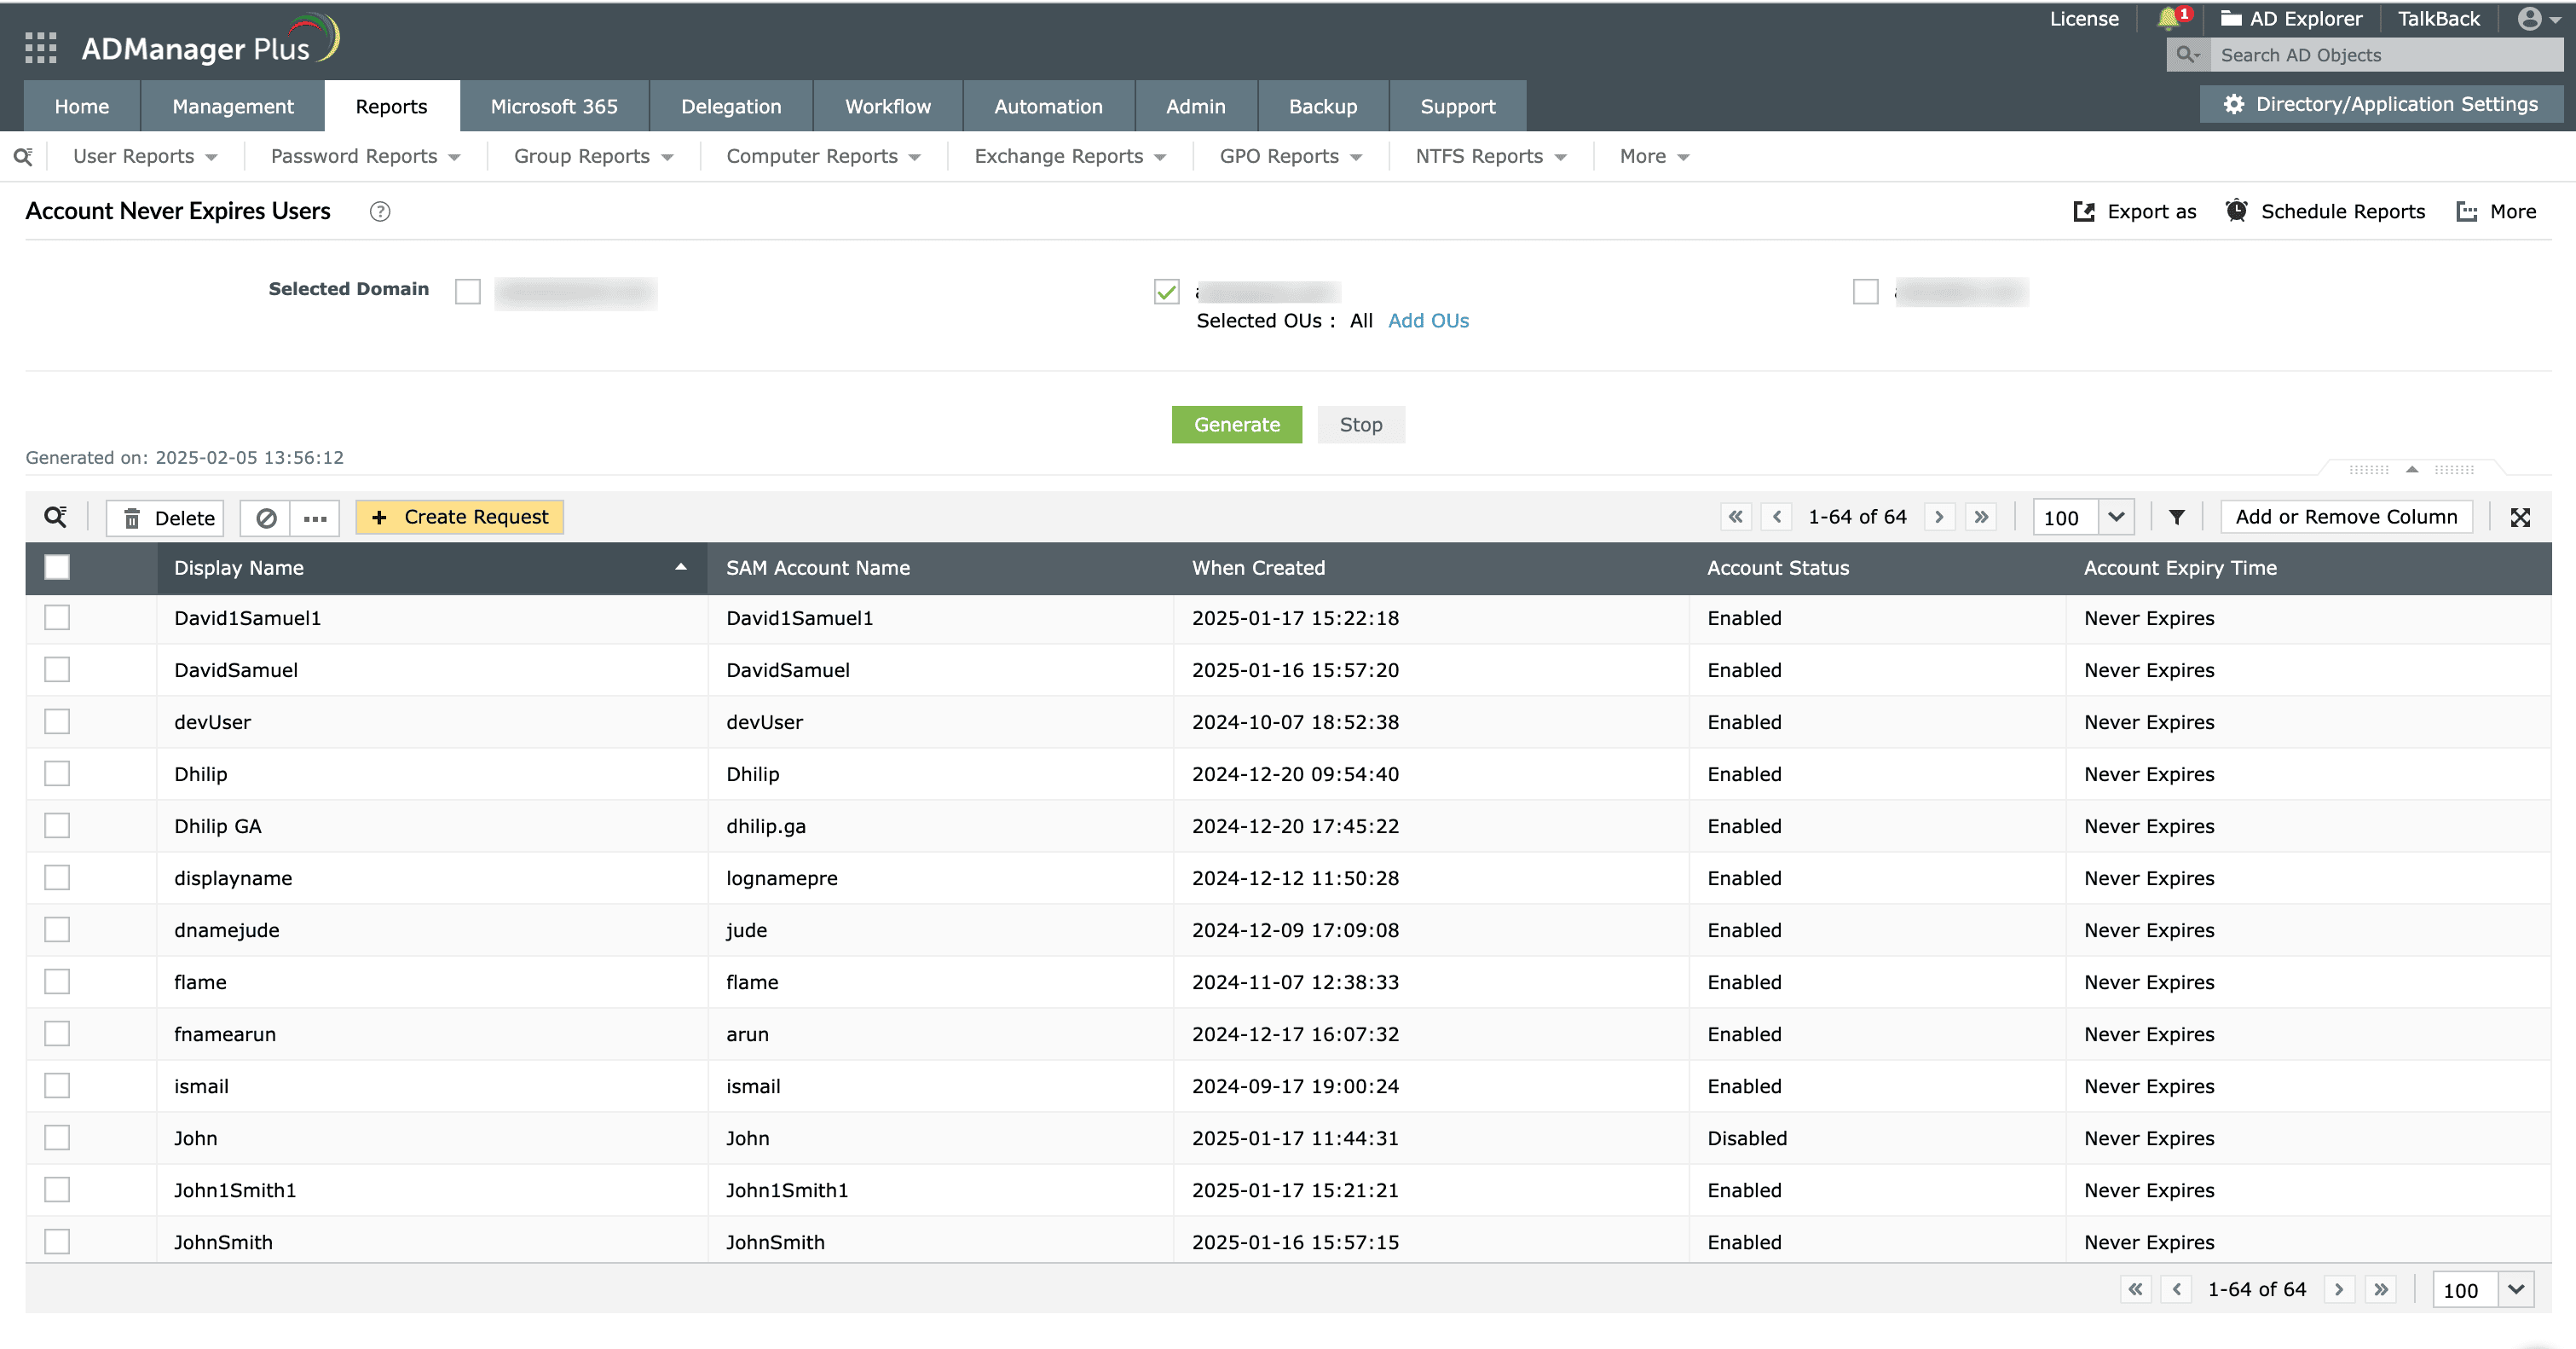2576x1349 pixels.
Task: Click the Search AD Objects field
Action: [x=2384, y=55]
